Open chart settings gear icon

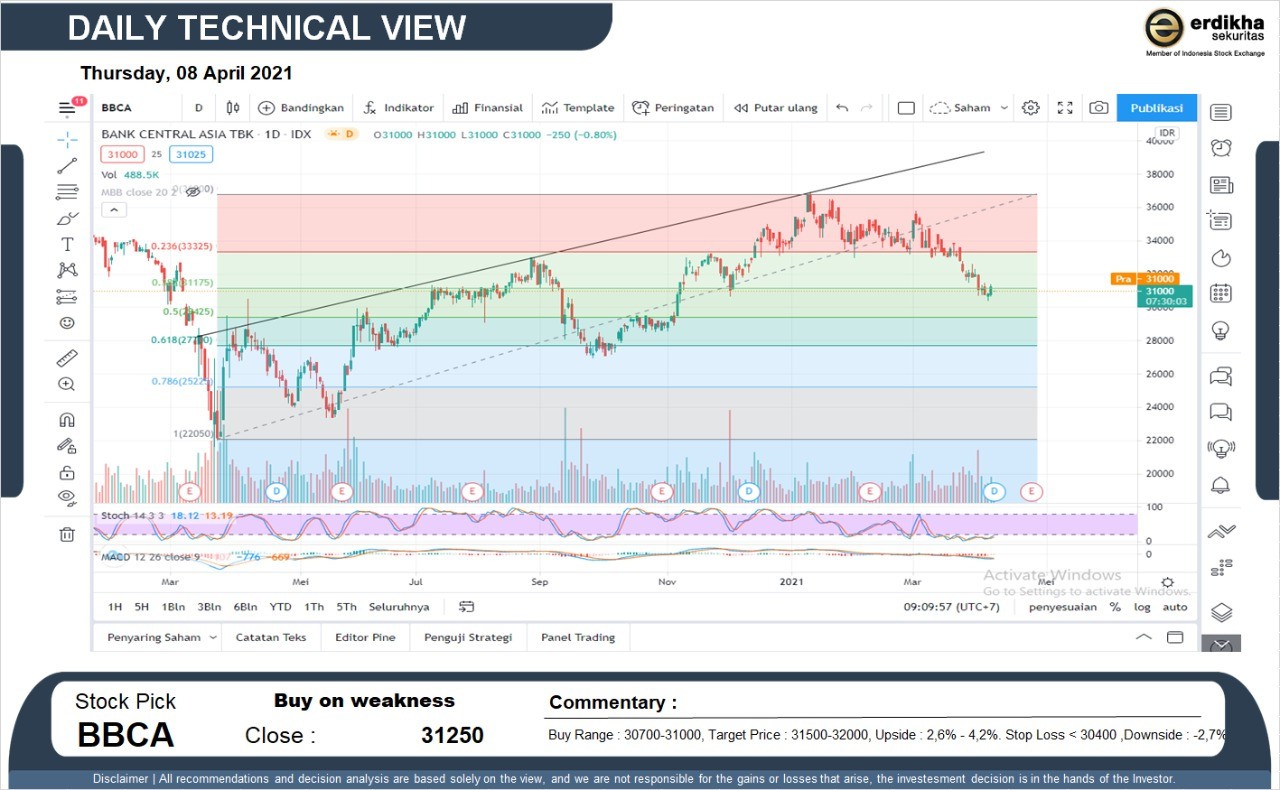click(x=1030, y=108)
